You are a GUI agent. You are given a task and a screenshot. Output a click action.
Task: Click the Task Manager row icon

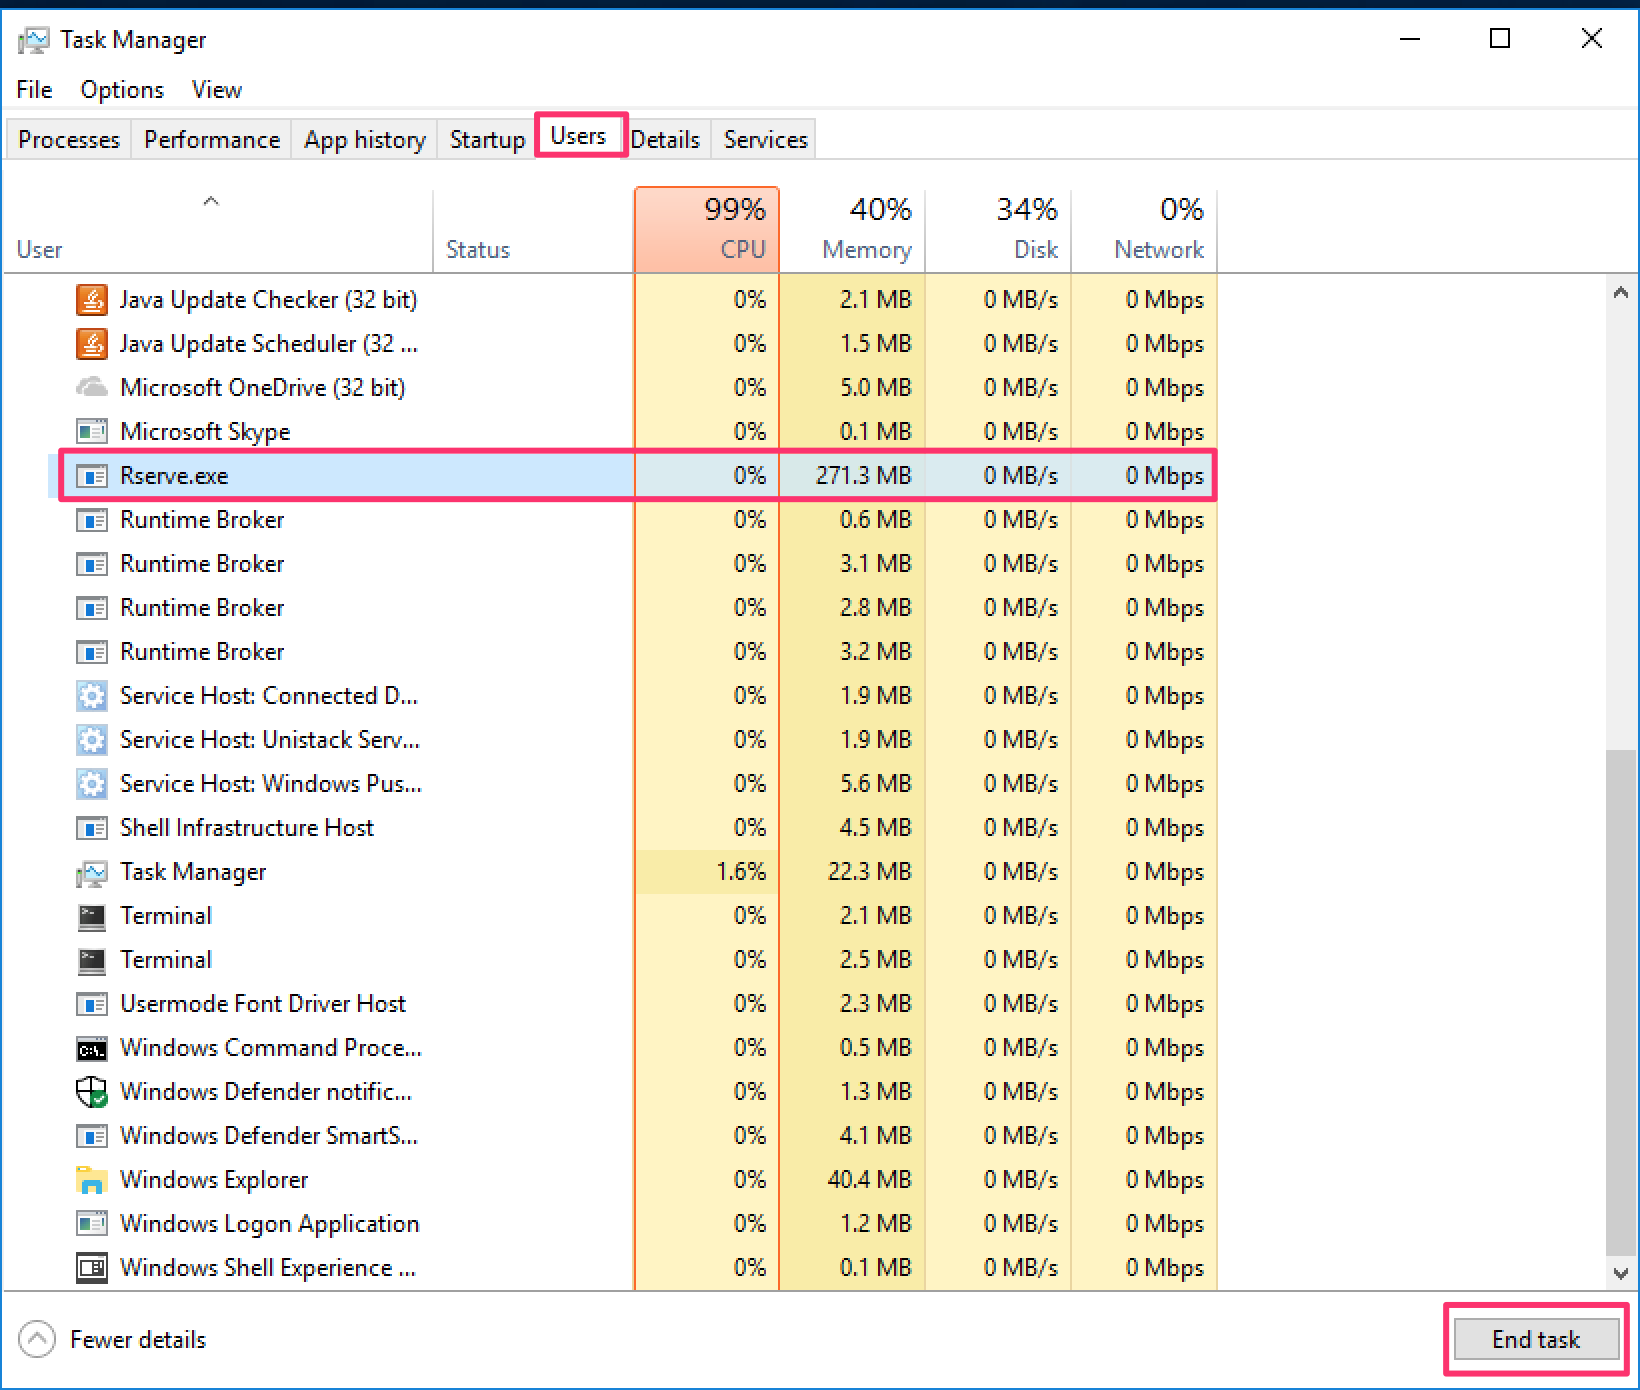click(x=92, y=873)
